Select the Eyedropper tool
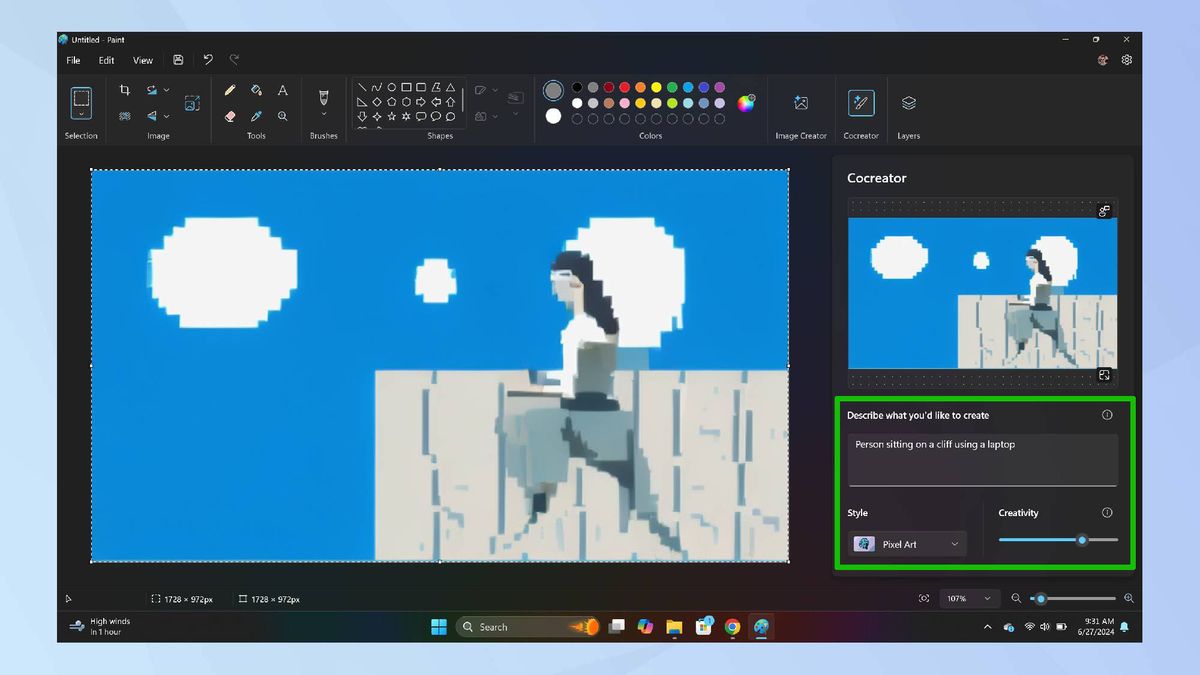 (256, 116)
